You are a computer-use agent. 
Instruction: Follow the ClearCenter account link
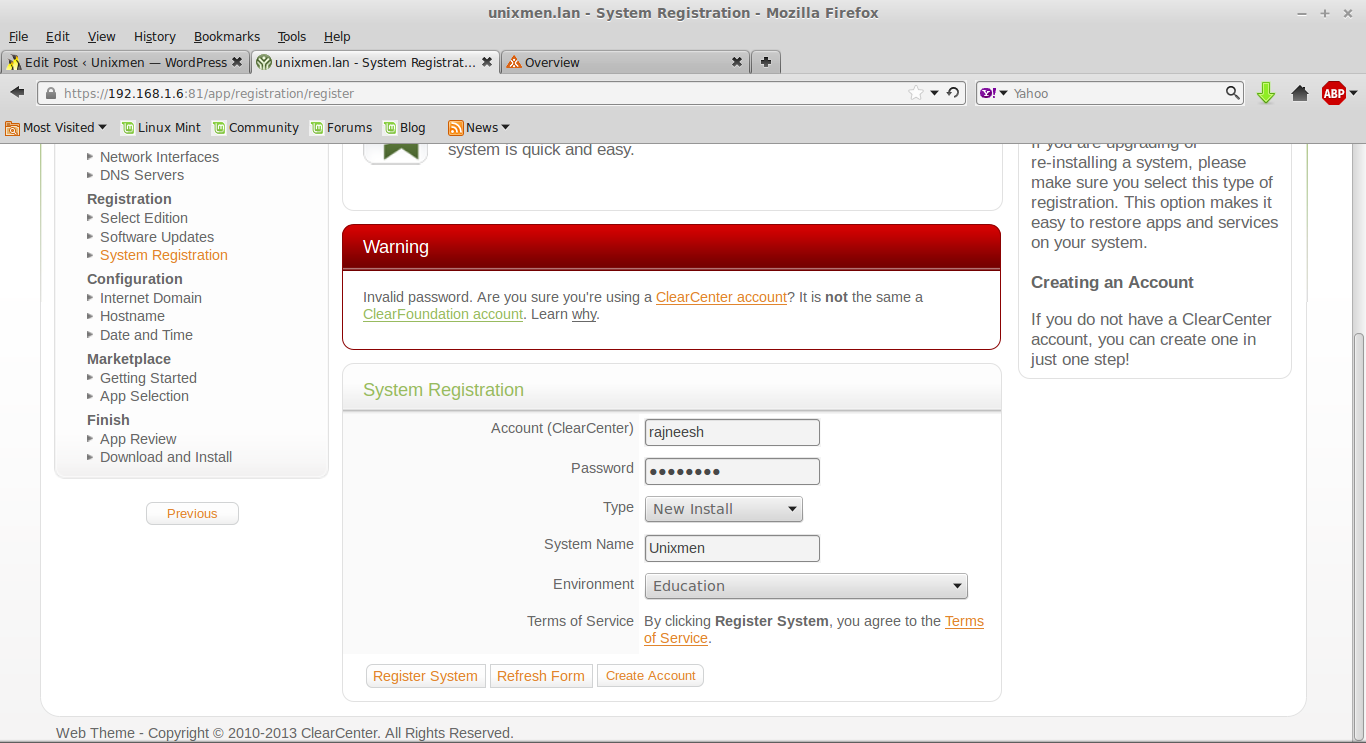721,297
